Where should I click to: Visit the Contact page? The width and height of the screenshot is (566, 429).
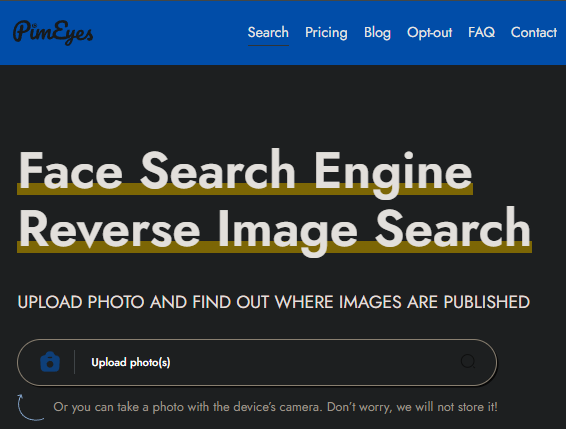(534, 32)
